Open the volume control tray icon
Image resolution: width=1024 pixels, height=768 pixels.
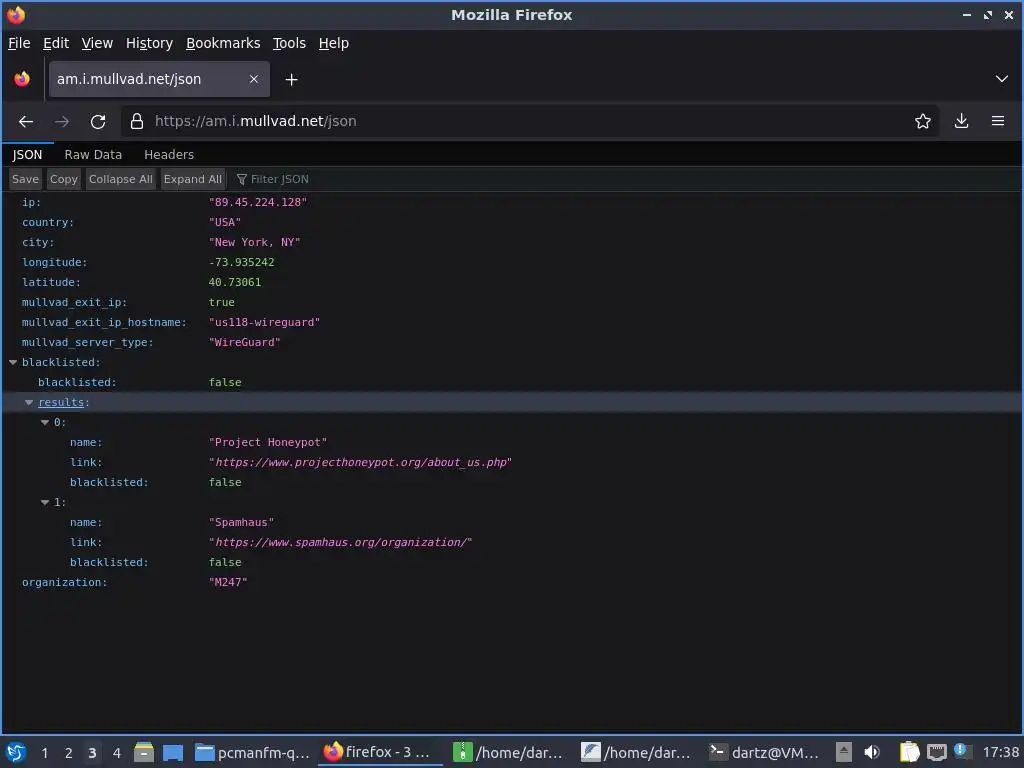[x=871, y=752]
